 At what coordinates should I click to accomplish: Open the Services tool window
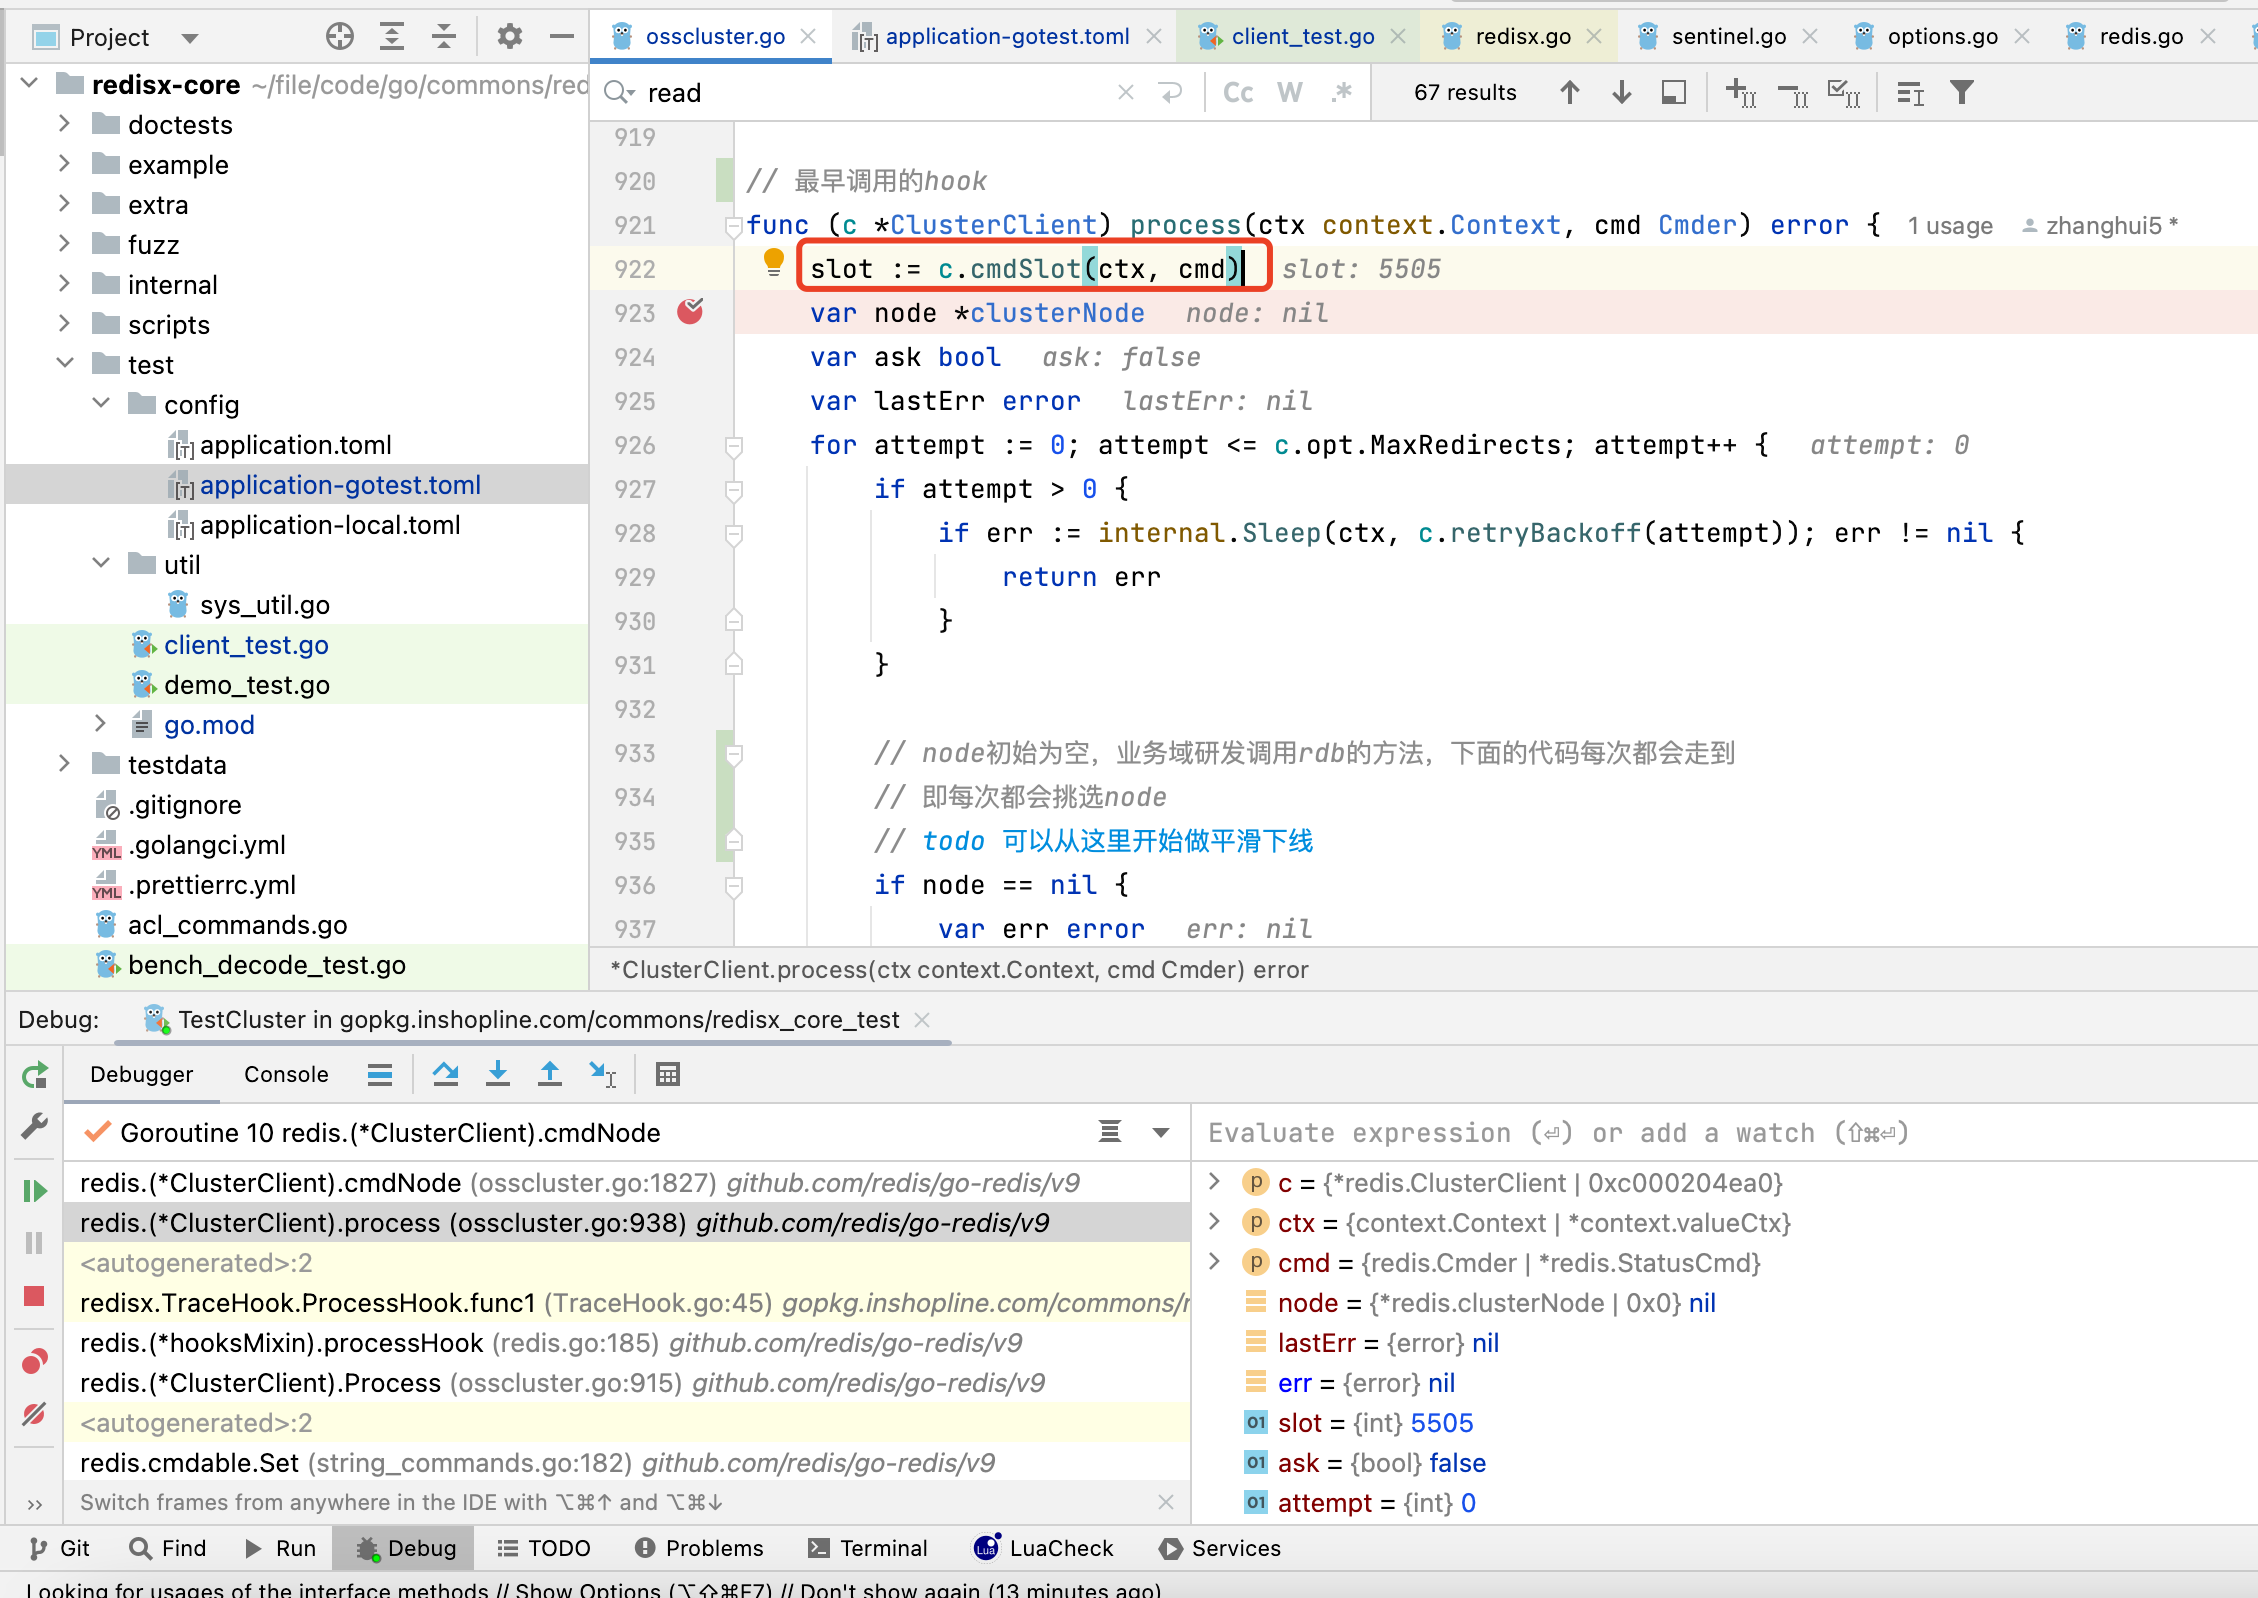tap(1219, 1548)
